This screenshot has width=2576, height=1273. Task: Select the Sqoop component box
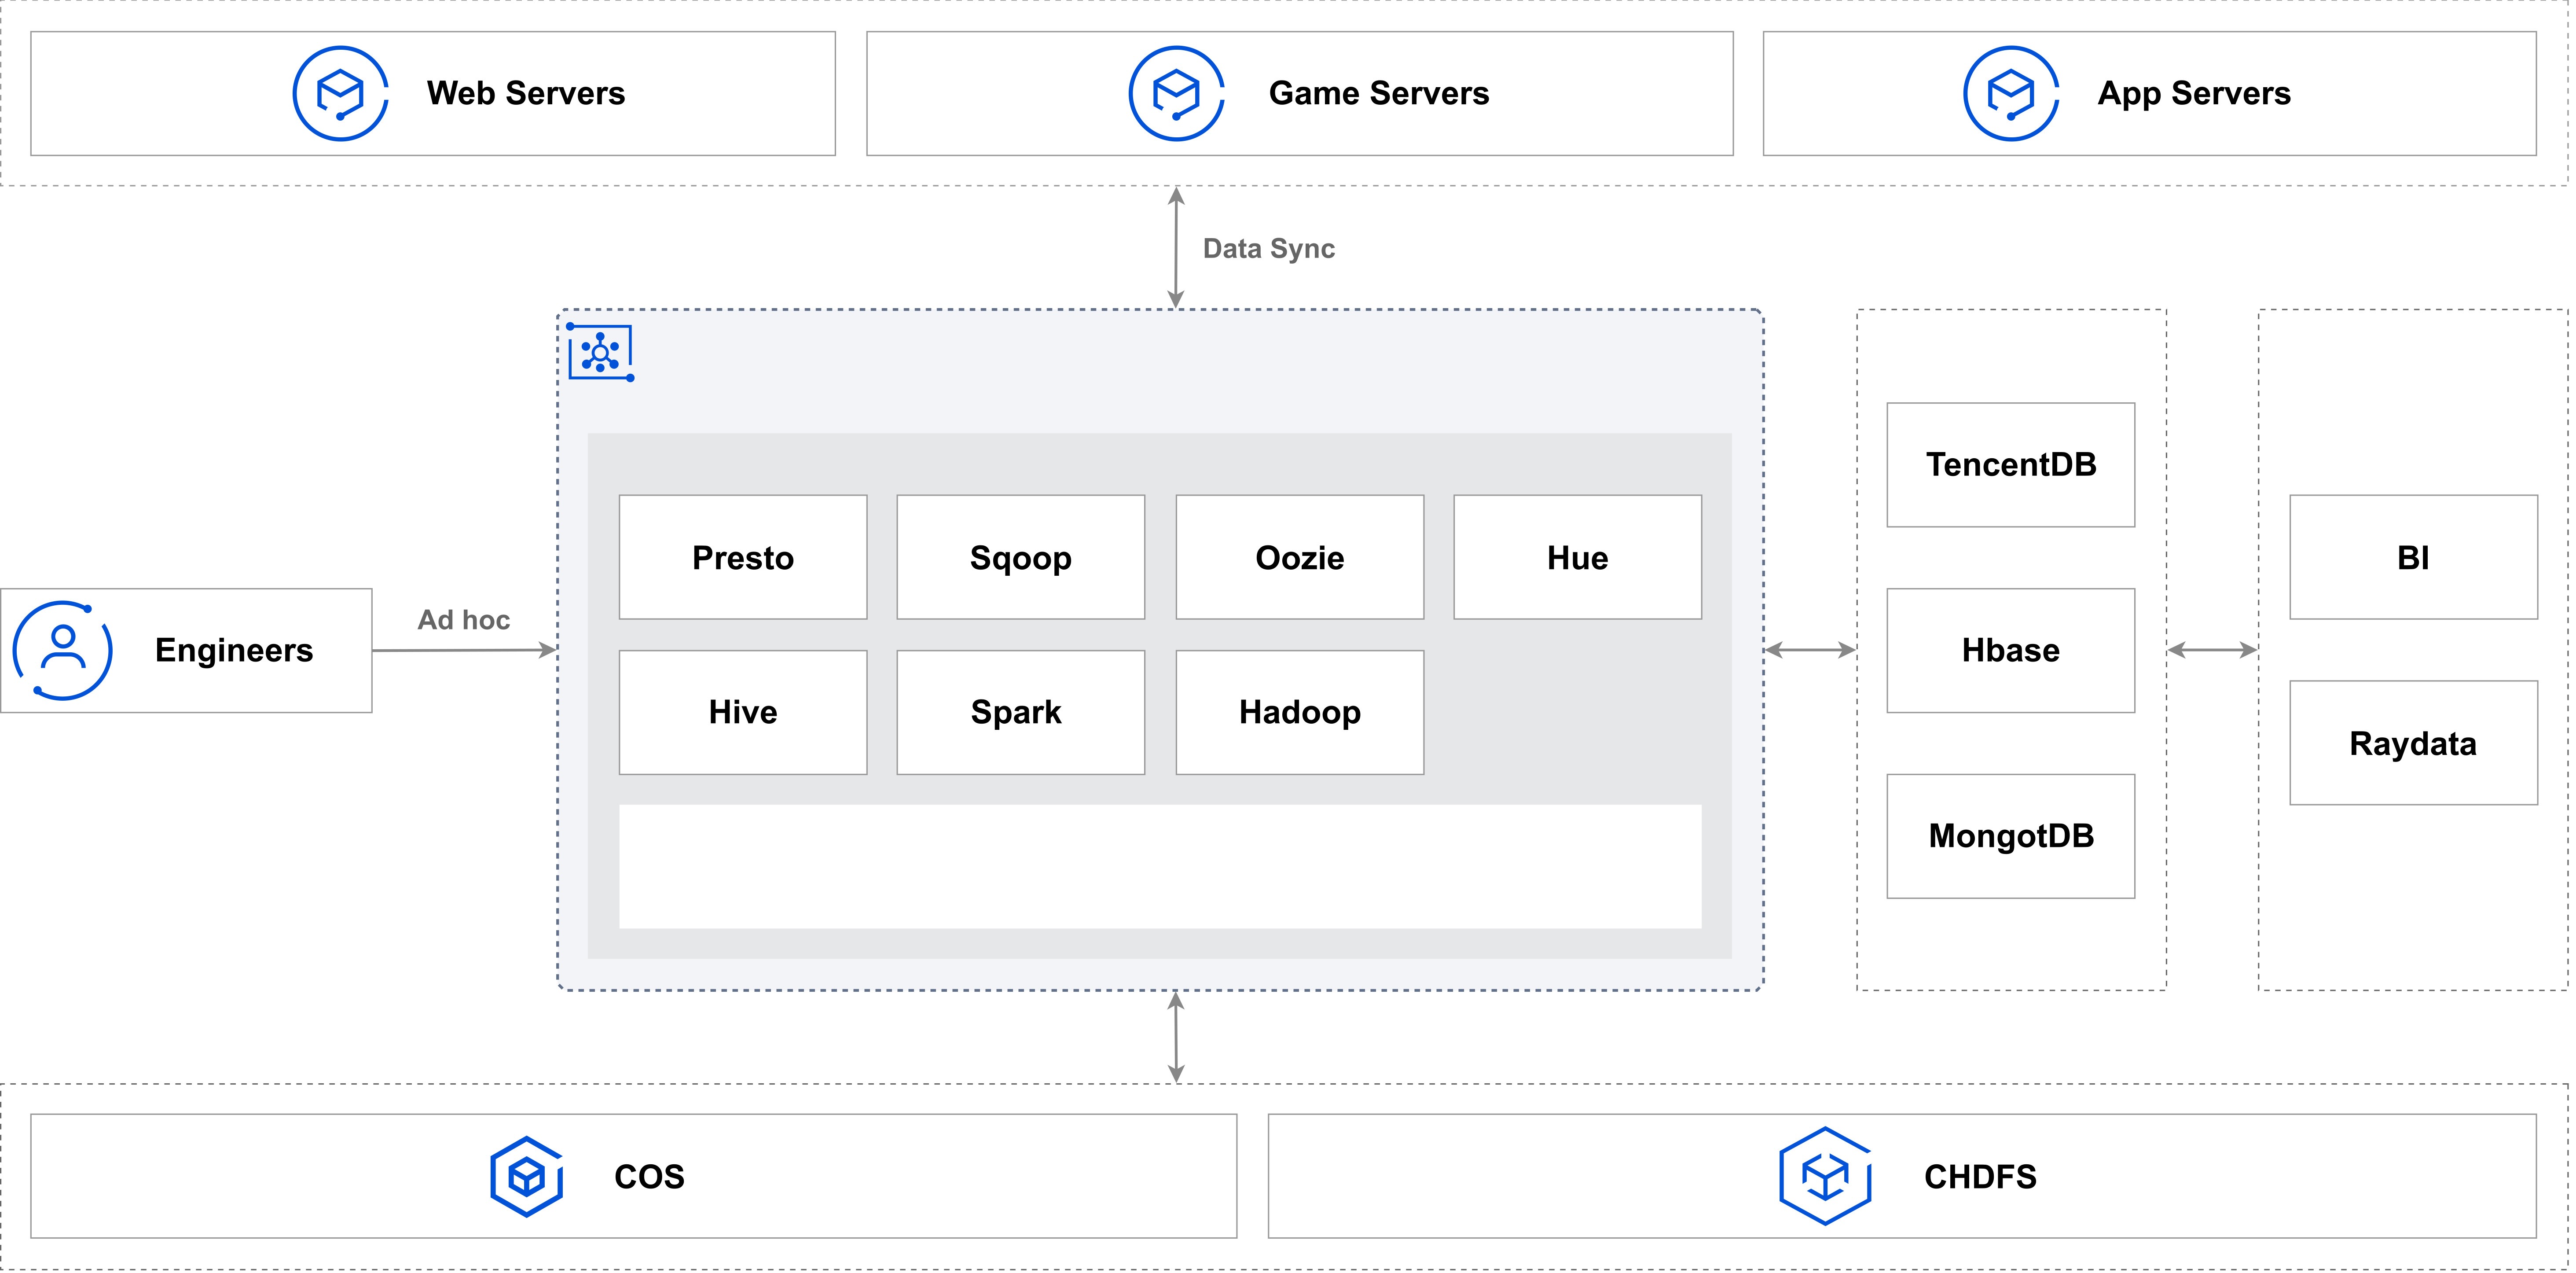[x=1020, y=557]
